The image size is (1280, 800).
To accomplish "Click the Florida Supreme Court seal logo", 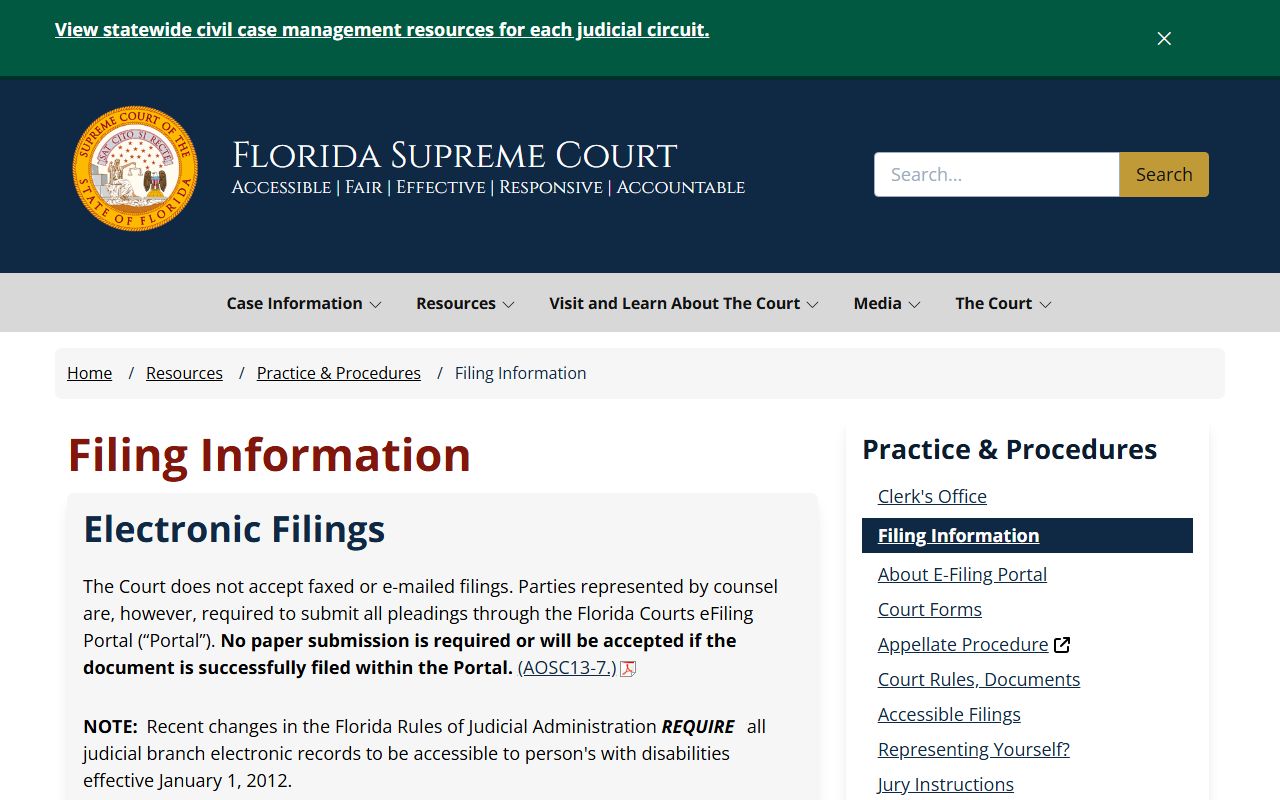I will (x=135, y=169).
